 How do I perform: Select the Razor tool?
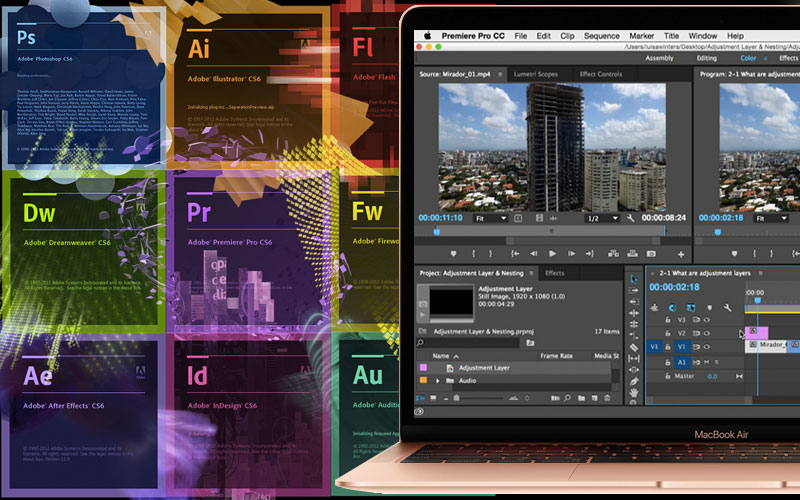(634, 347)
